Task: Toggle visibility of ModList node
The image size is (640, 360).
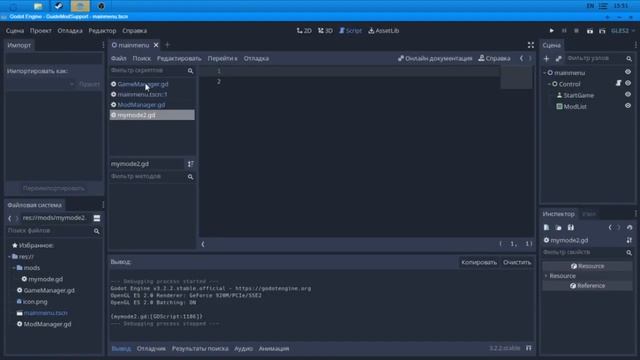Action: point(628,106)
